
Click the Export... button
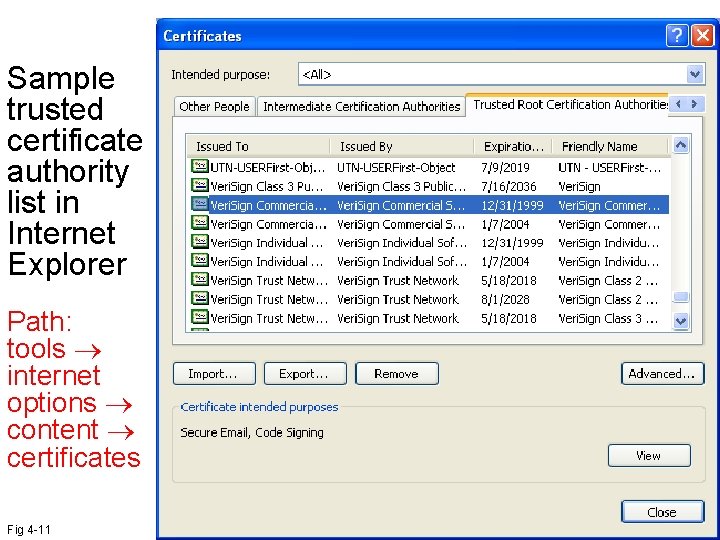pos(305,373)
